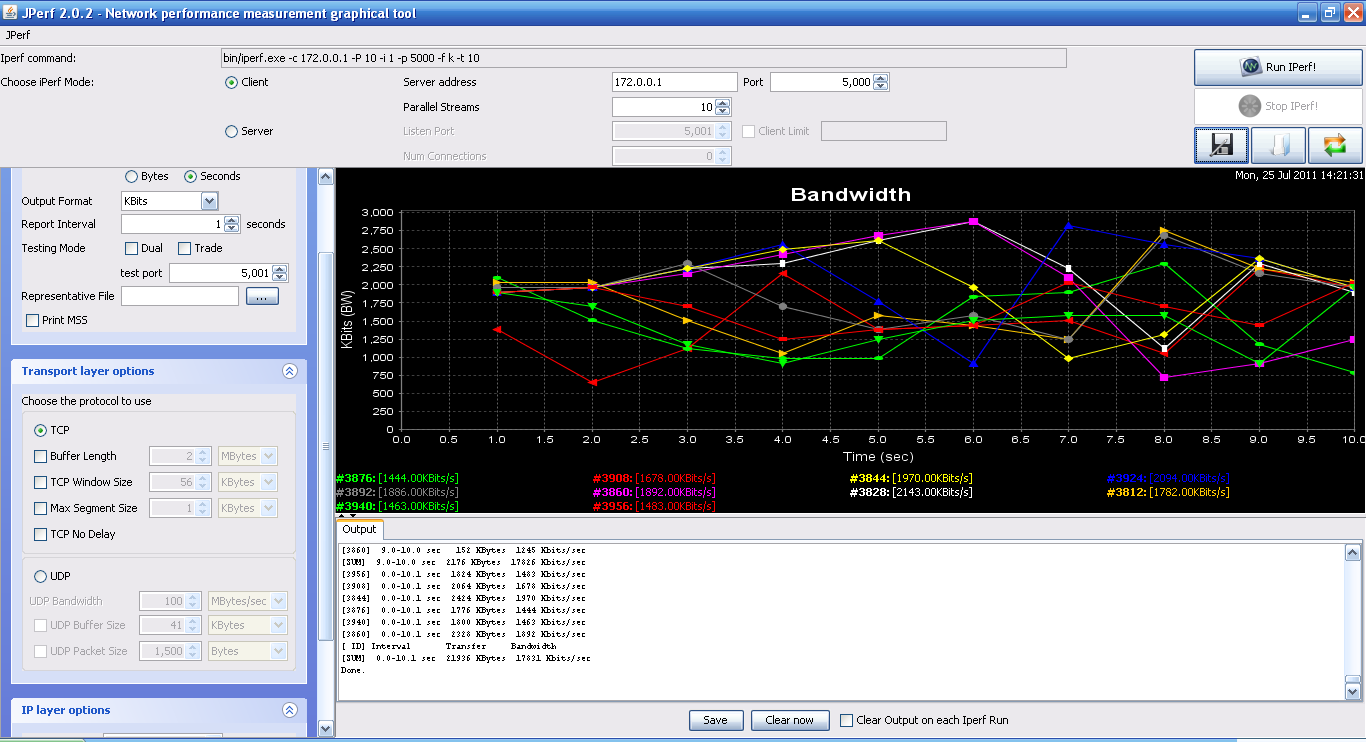
Task: Click the floppy disk save configuration icon
Action: coord(1221,145)
